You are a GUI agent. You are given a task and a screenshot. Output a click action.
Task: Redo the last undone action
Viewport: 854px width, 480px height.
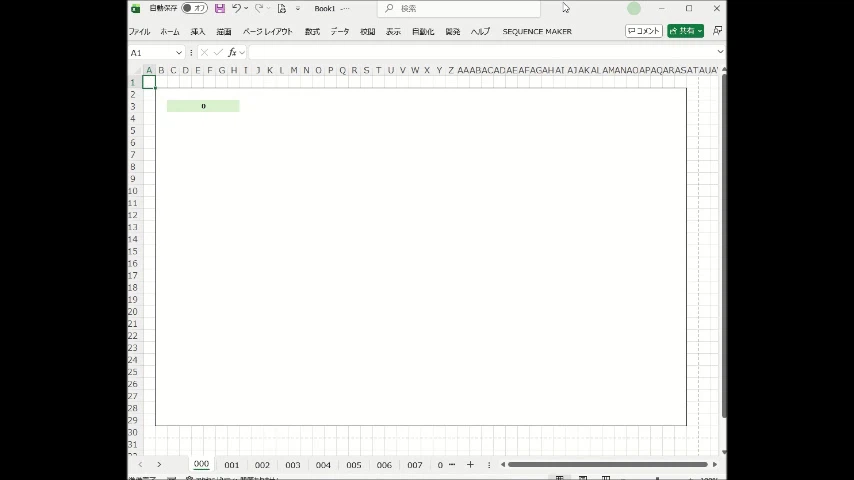(x=259, y=8)
